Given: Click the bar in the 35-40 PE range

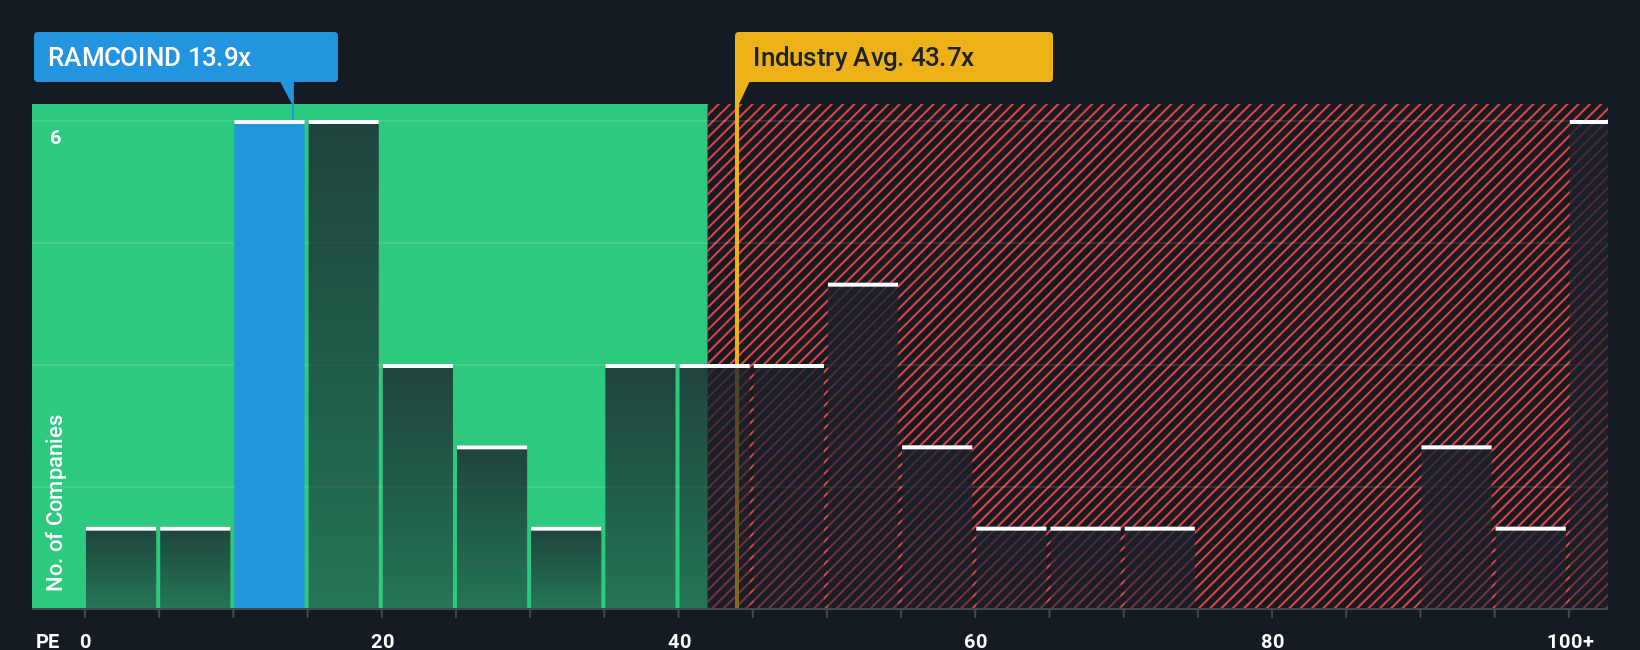Looking at the screenshot, I should [x=640, y=486].
